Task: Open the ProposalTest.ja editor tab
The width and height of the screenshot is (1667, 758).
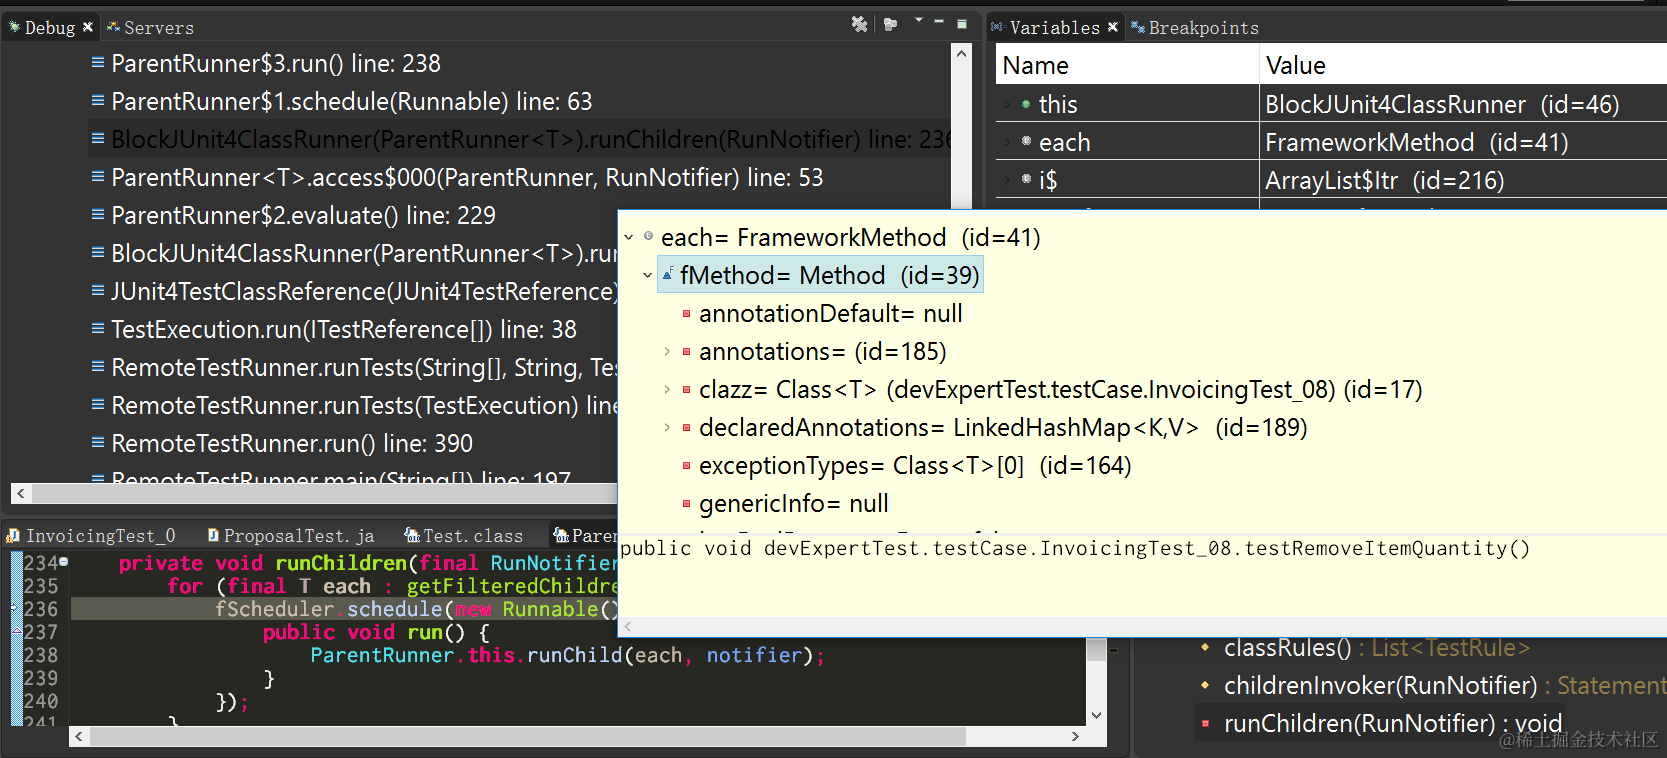Action: [x=290, y=536]
